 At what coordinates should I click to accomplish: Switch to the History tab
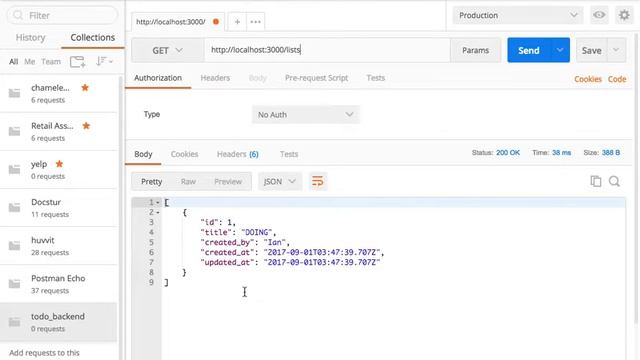tap(31, 38)
